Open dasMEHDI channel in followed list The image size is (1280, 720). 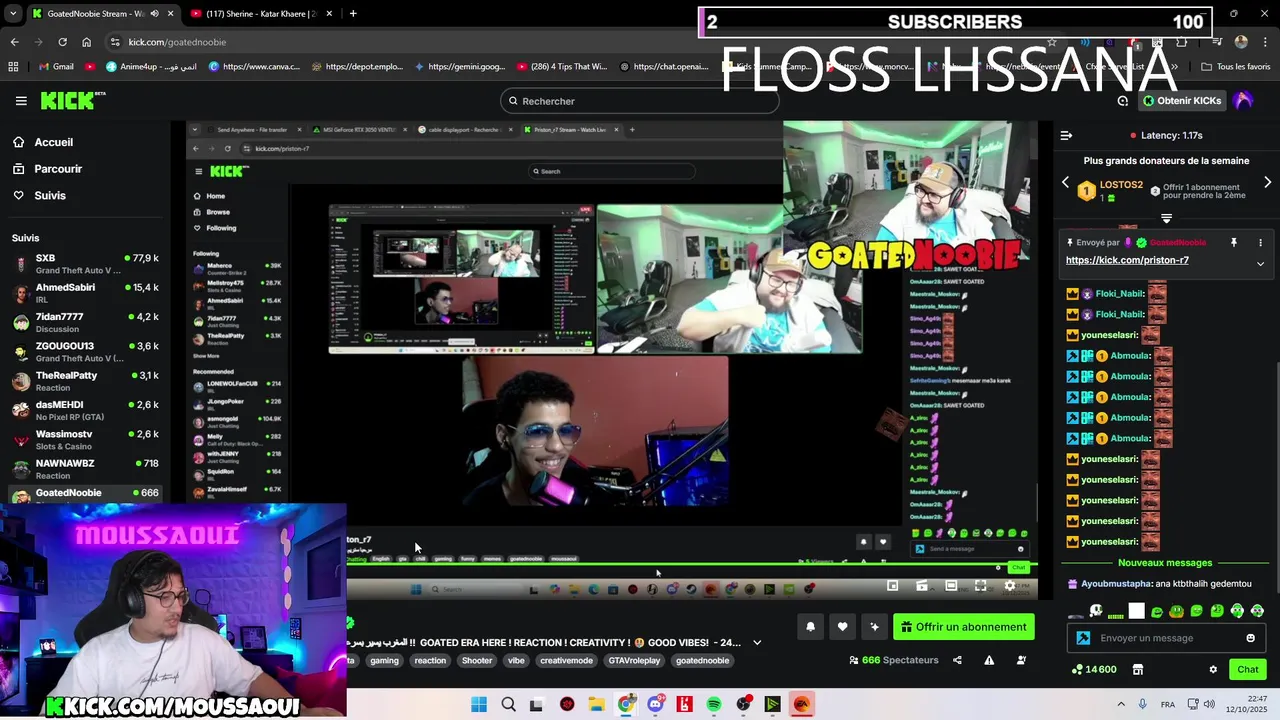85,410
